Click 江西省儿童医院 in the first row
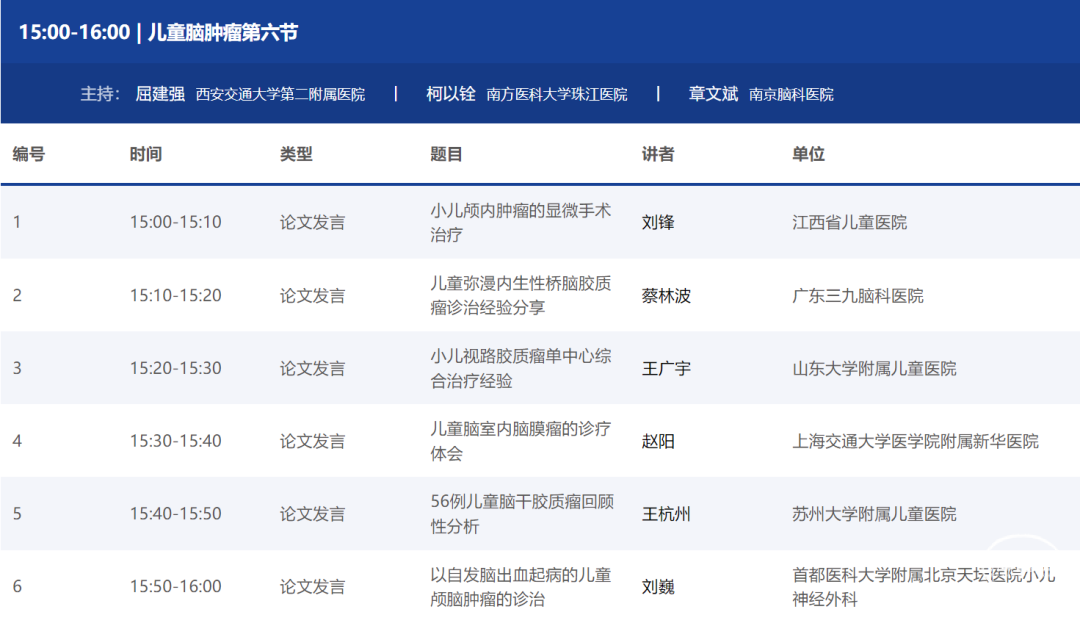The height and width of the screenshot is (623, 1080). pos(849,222)
